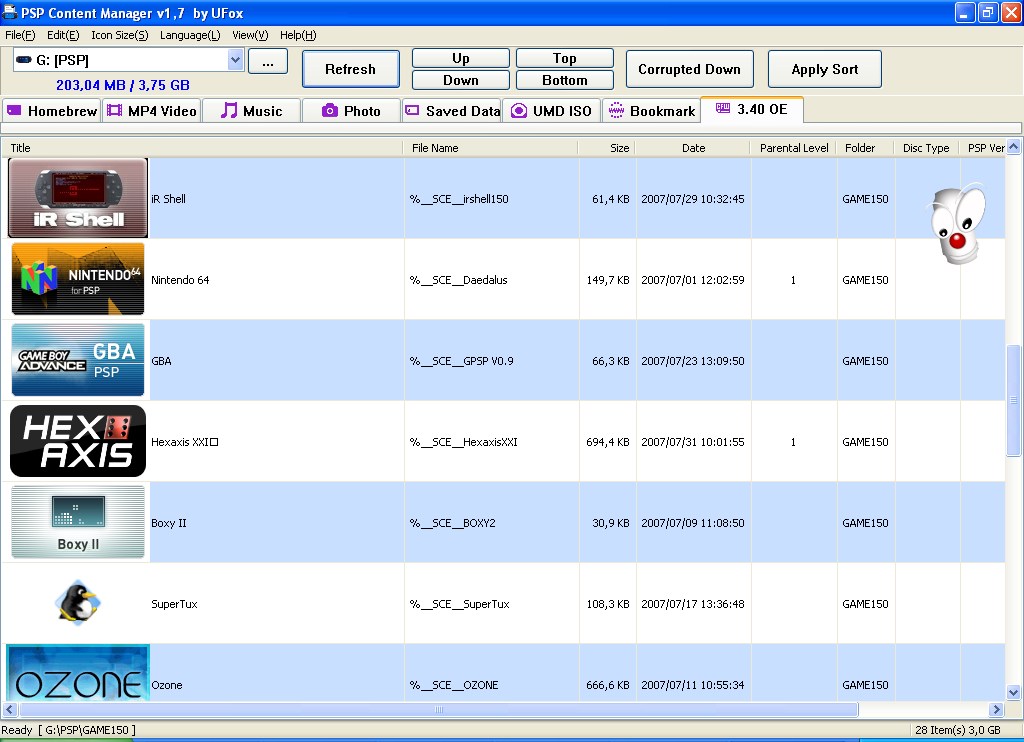Open the Bookmark tab

pos(652,110)
